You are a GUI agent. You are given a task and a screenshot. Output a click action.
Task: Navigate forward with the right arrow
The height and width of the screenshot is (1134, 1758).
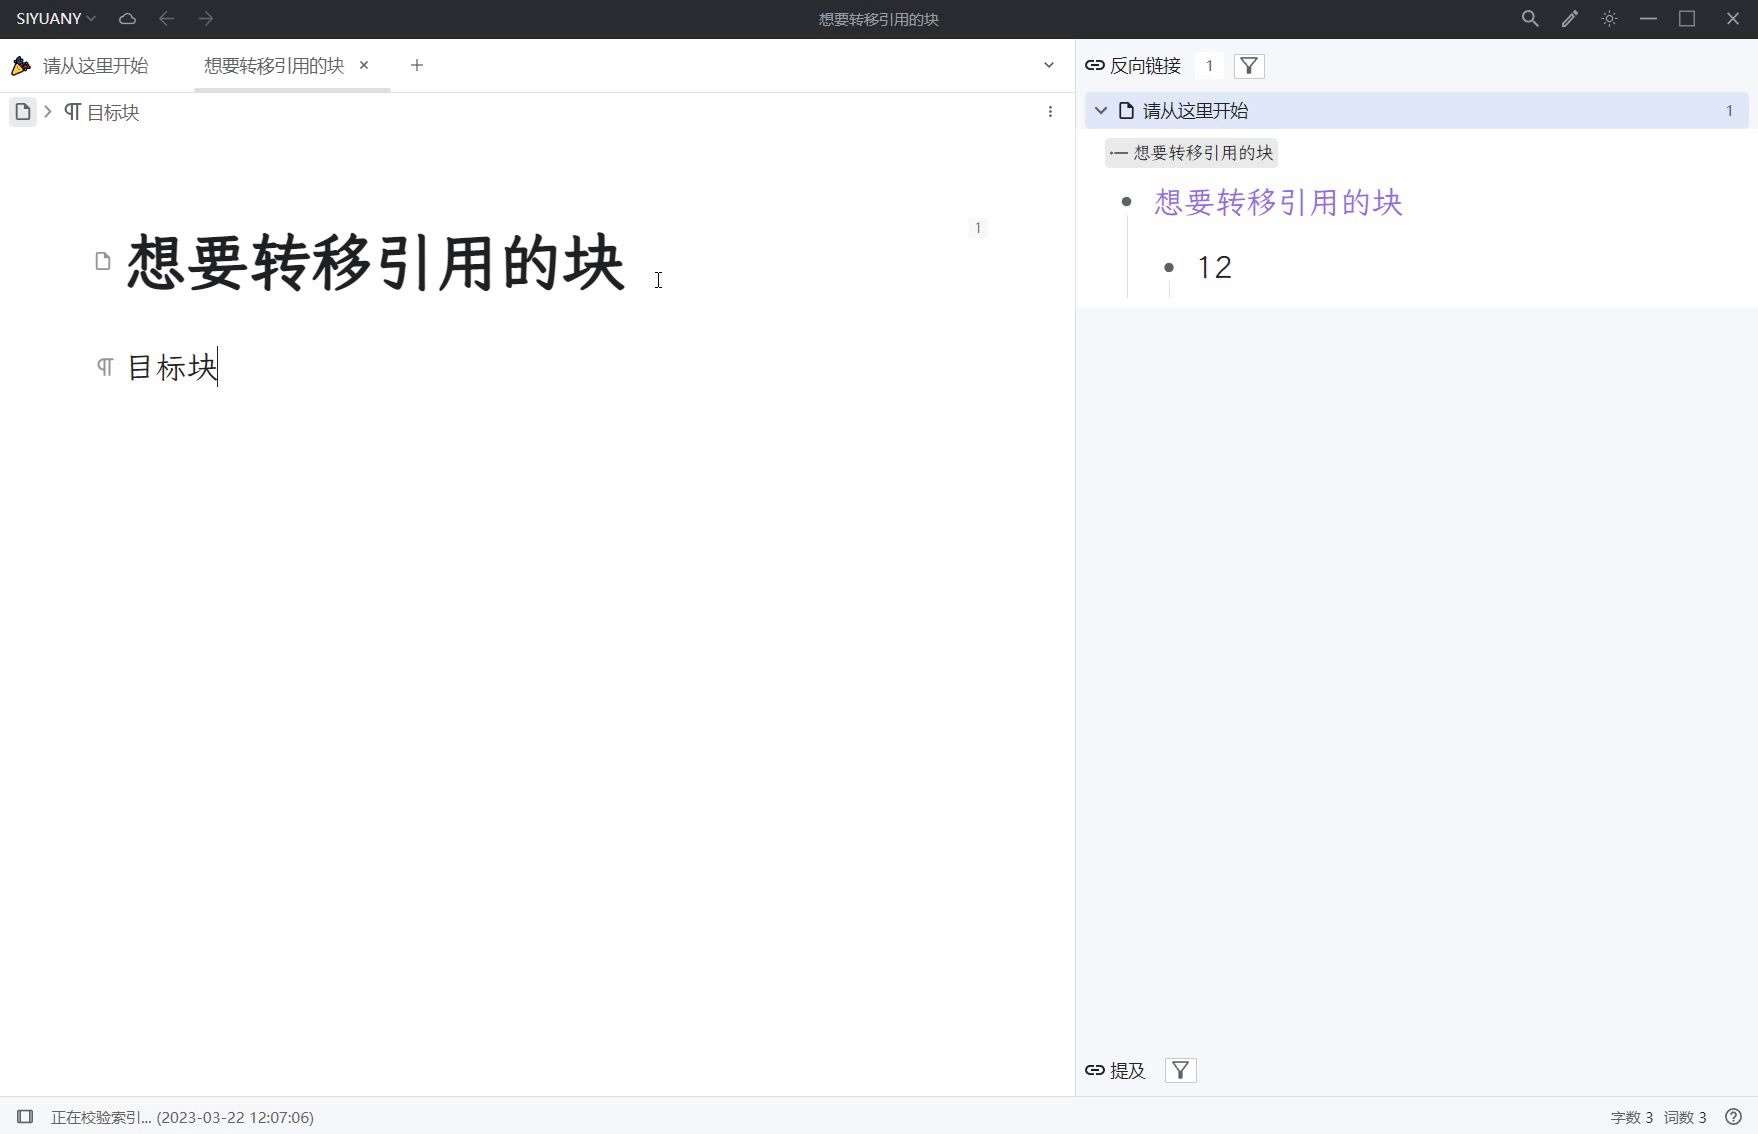(x=206, y=18)
